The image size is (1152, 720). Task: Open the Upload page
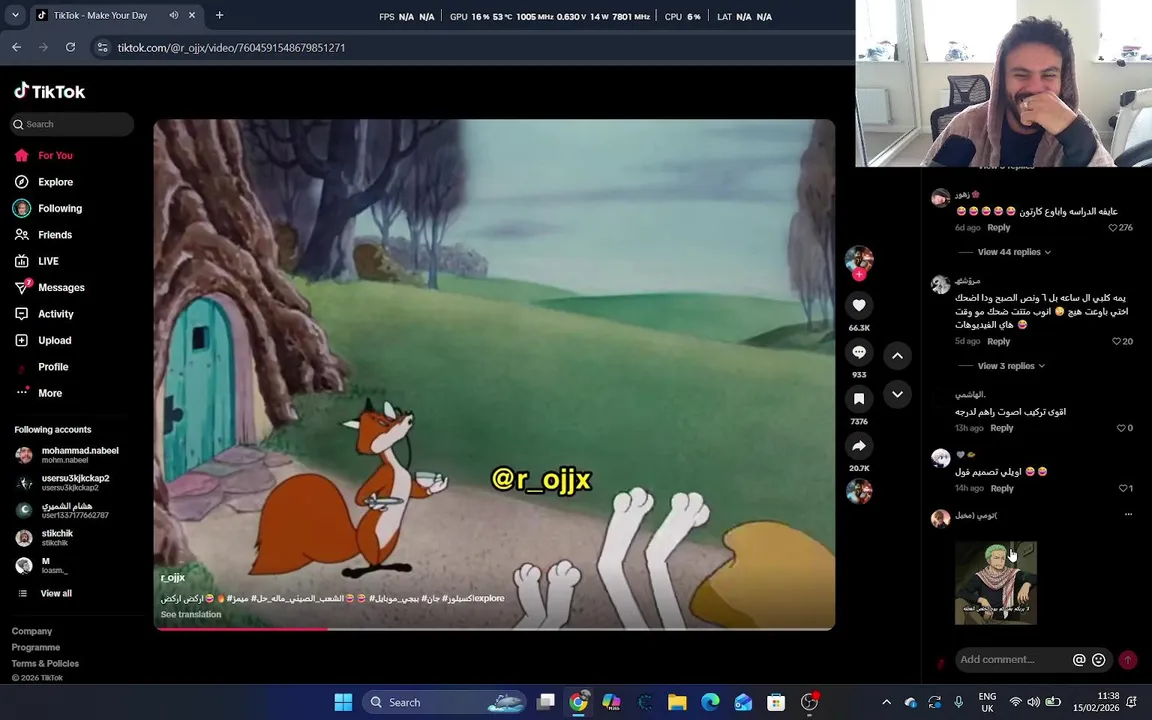(x=54, y=340)
